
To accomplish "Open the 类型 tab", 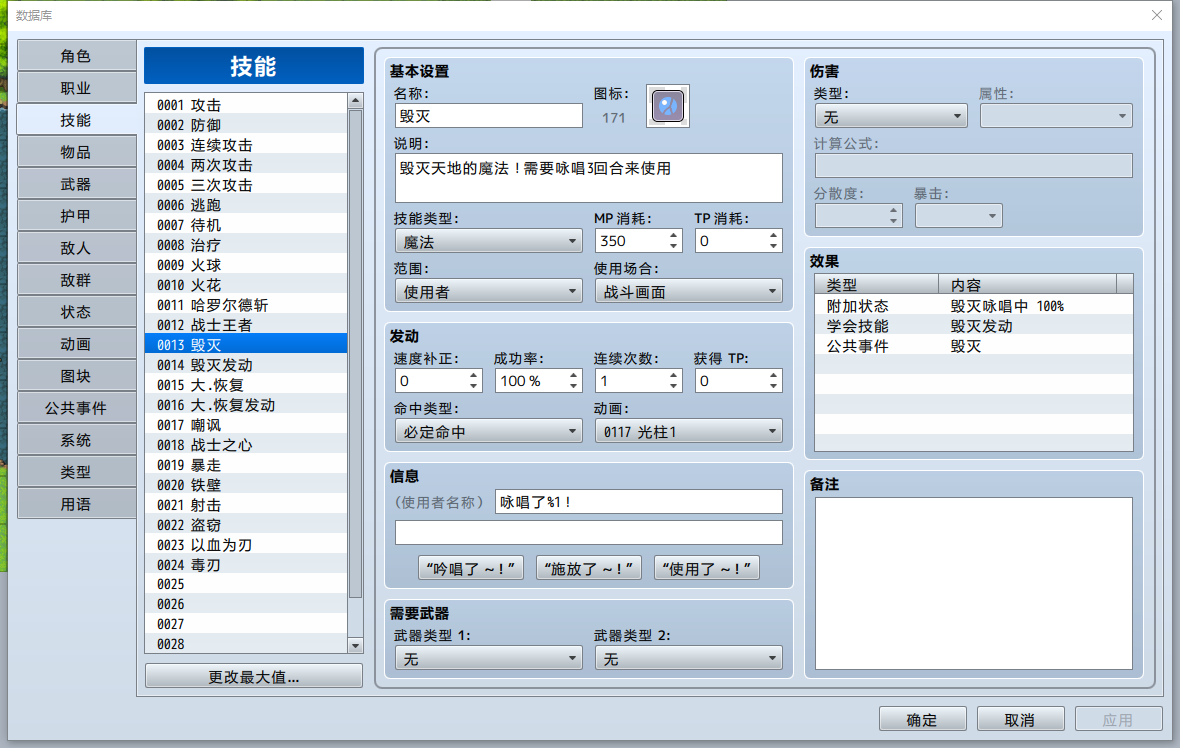I will tap(76, 472).
